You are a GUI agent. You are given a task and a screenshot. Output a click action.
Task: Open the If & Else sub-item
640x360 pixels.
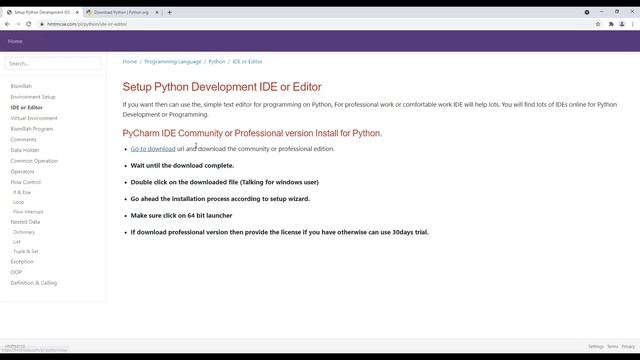point(22,192)
